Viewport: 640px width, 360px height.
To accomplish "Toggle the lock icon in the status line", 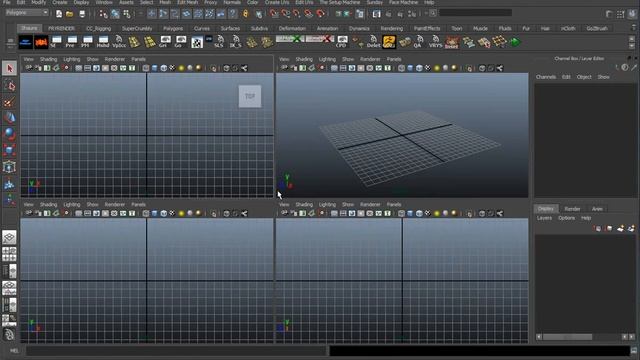I will click(x=245, y=14).
